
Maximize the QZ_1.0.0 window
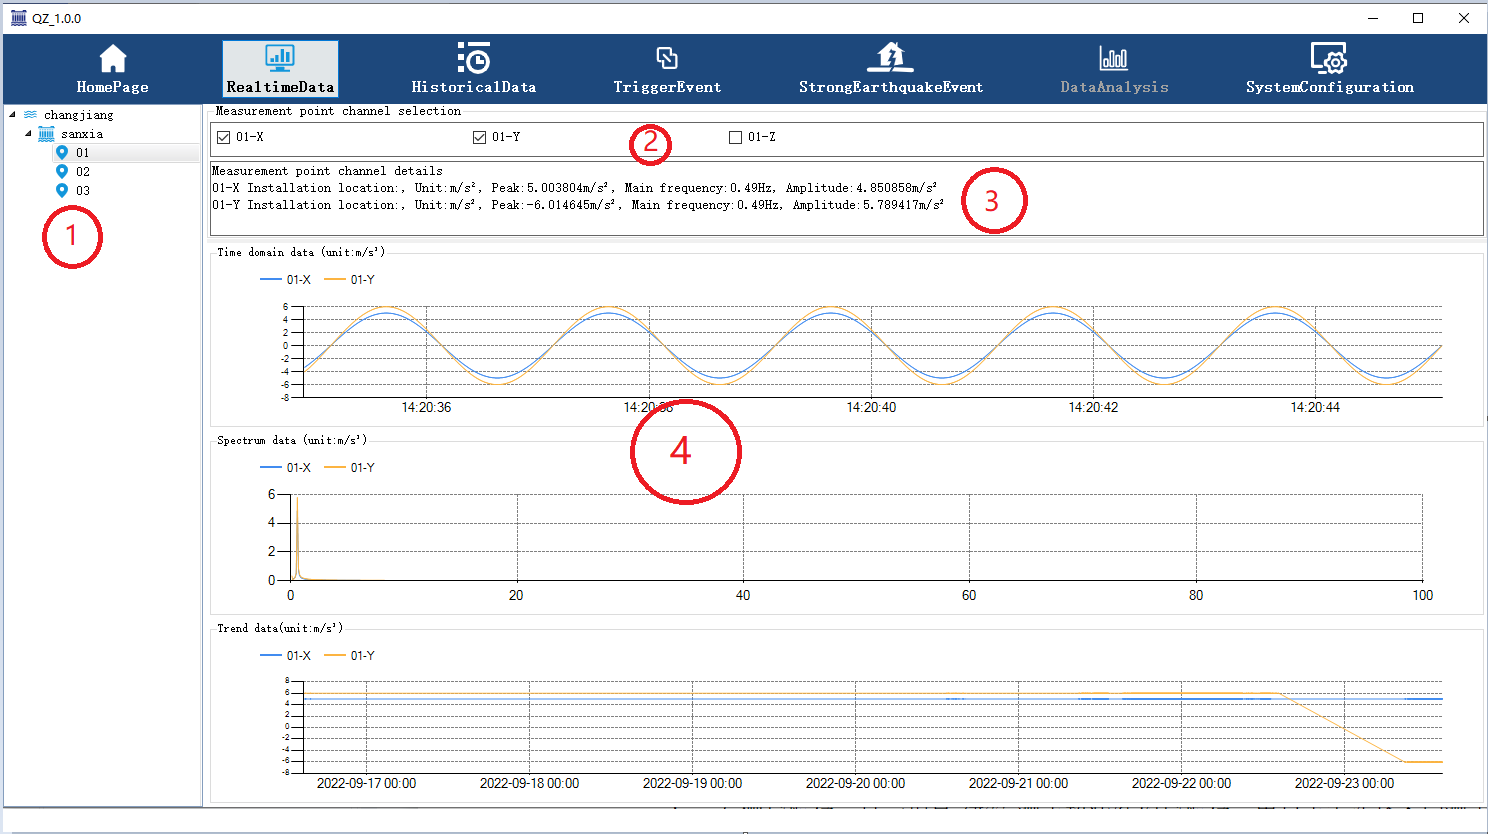[x=1418, y=18]
